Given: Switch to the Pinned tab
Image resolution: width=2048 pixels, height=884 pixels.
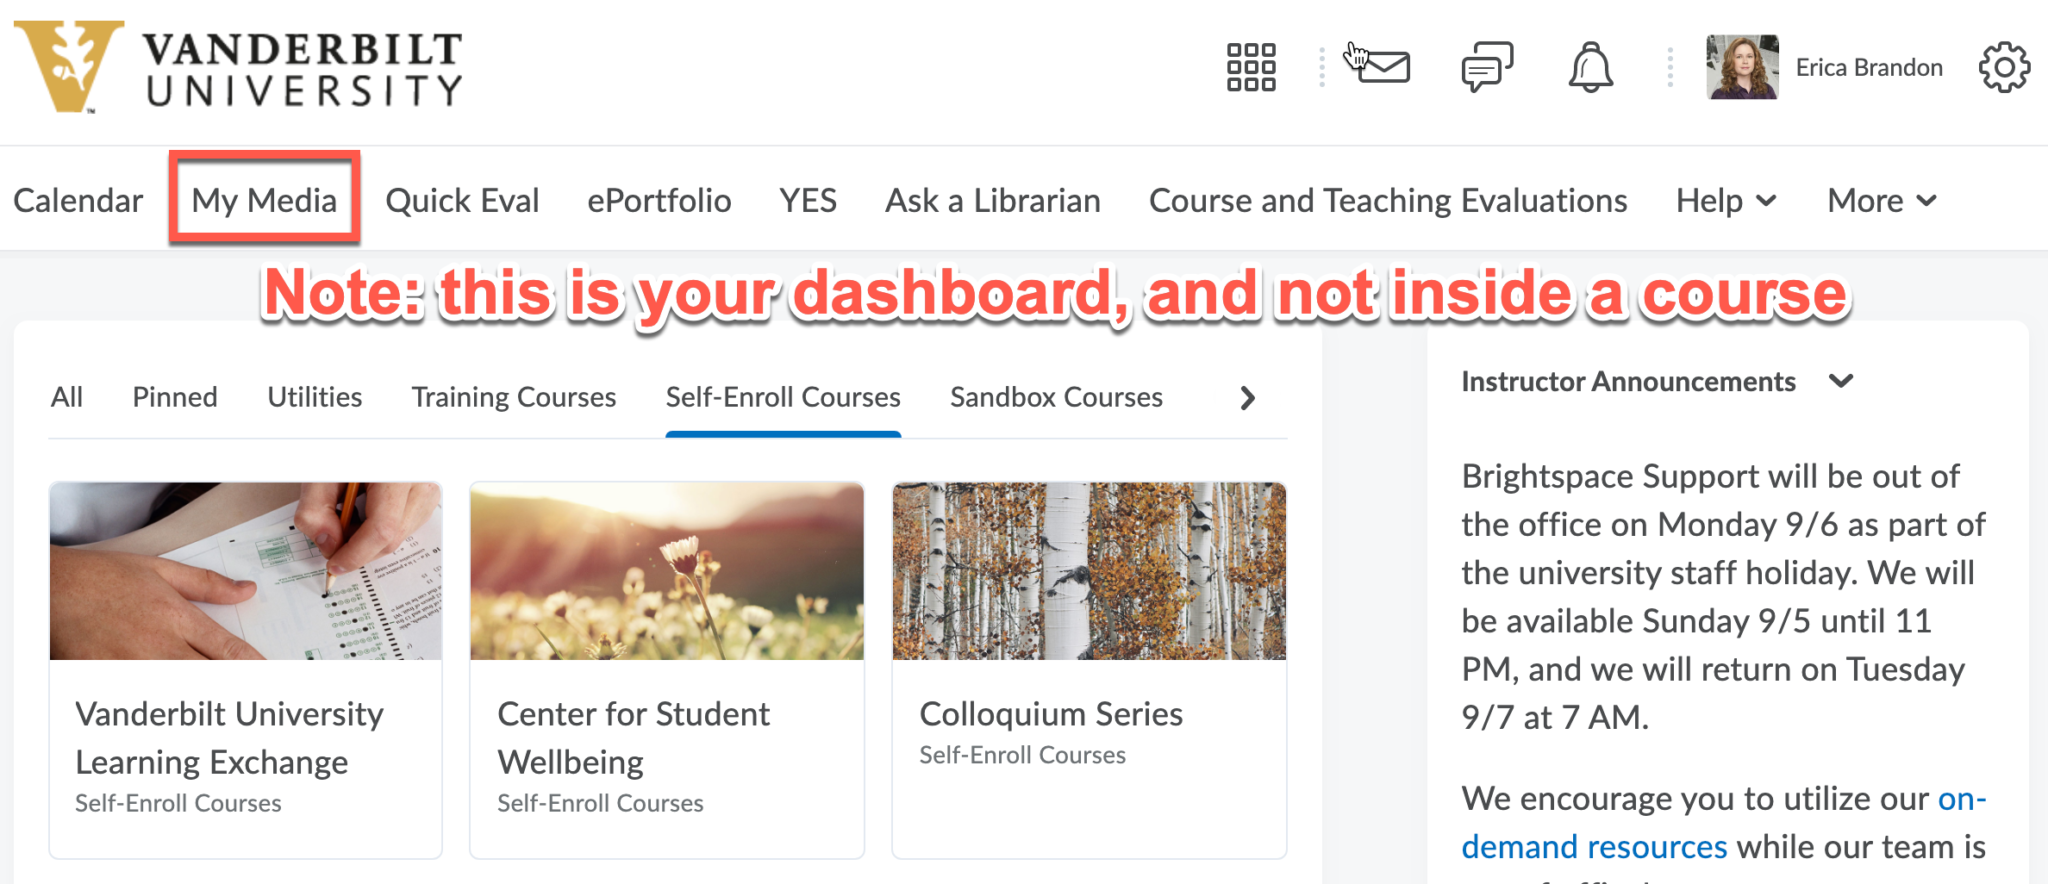Looking at the screenshot, I should pos(174,397).
